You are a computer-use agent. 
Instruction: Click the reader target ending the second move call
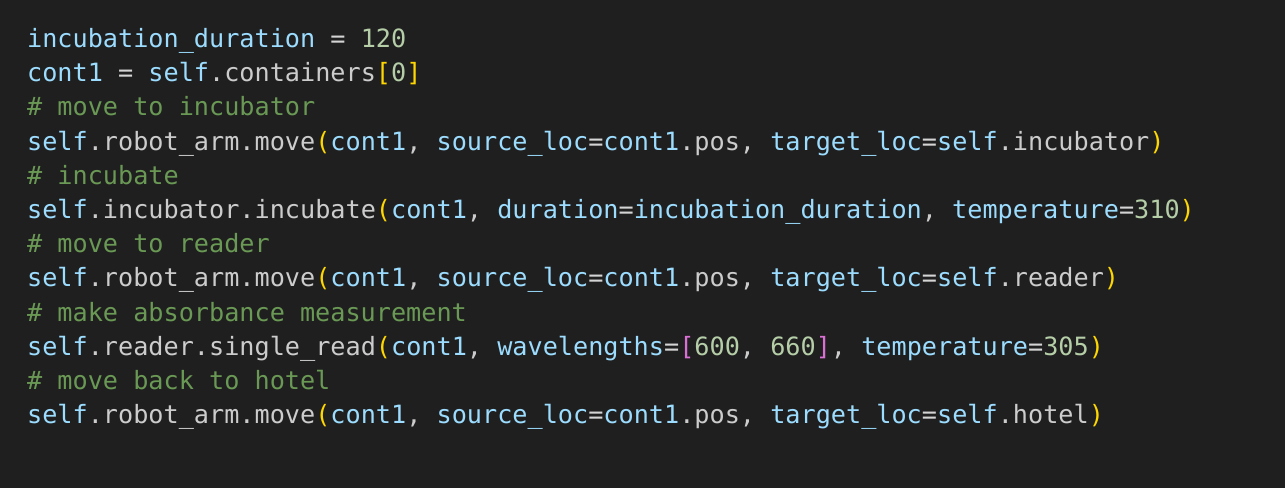point(1058,278)
